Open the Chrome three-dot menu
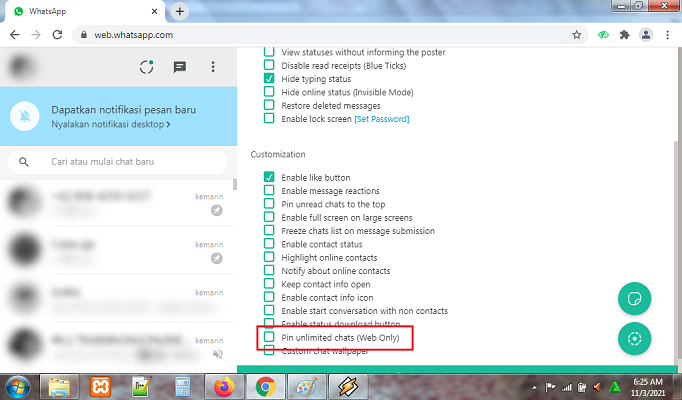Viewport: 682px width, 400px height. [x=667, y=35]
